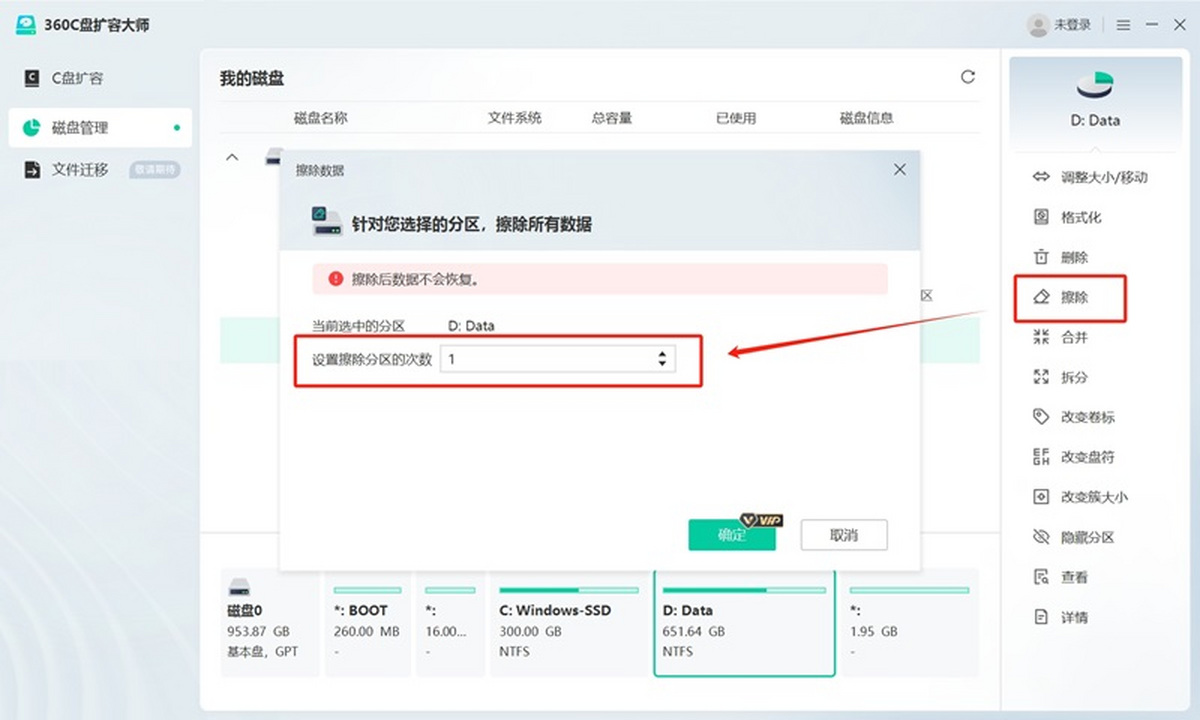The height and width of the screenshot is (720, 1200).
Task: Click the erase count input field
Action: 558,359
